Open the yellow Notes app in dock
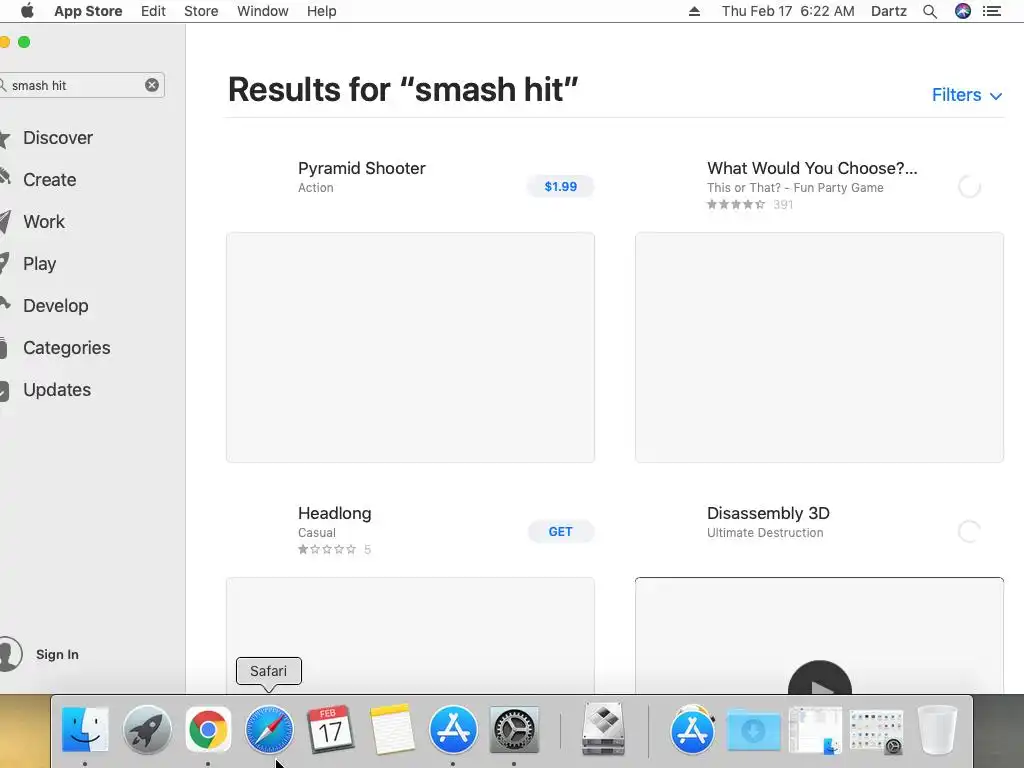 tap(392, 729)
